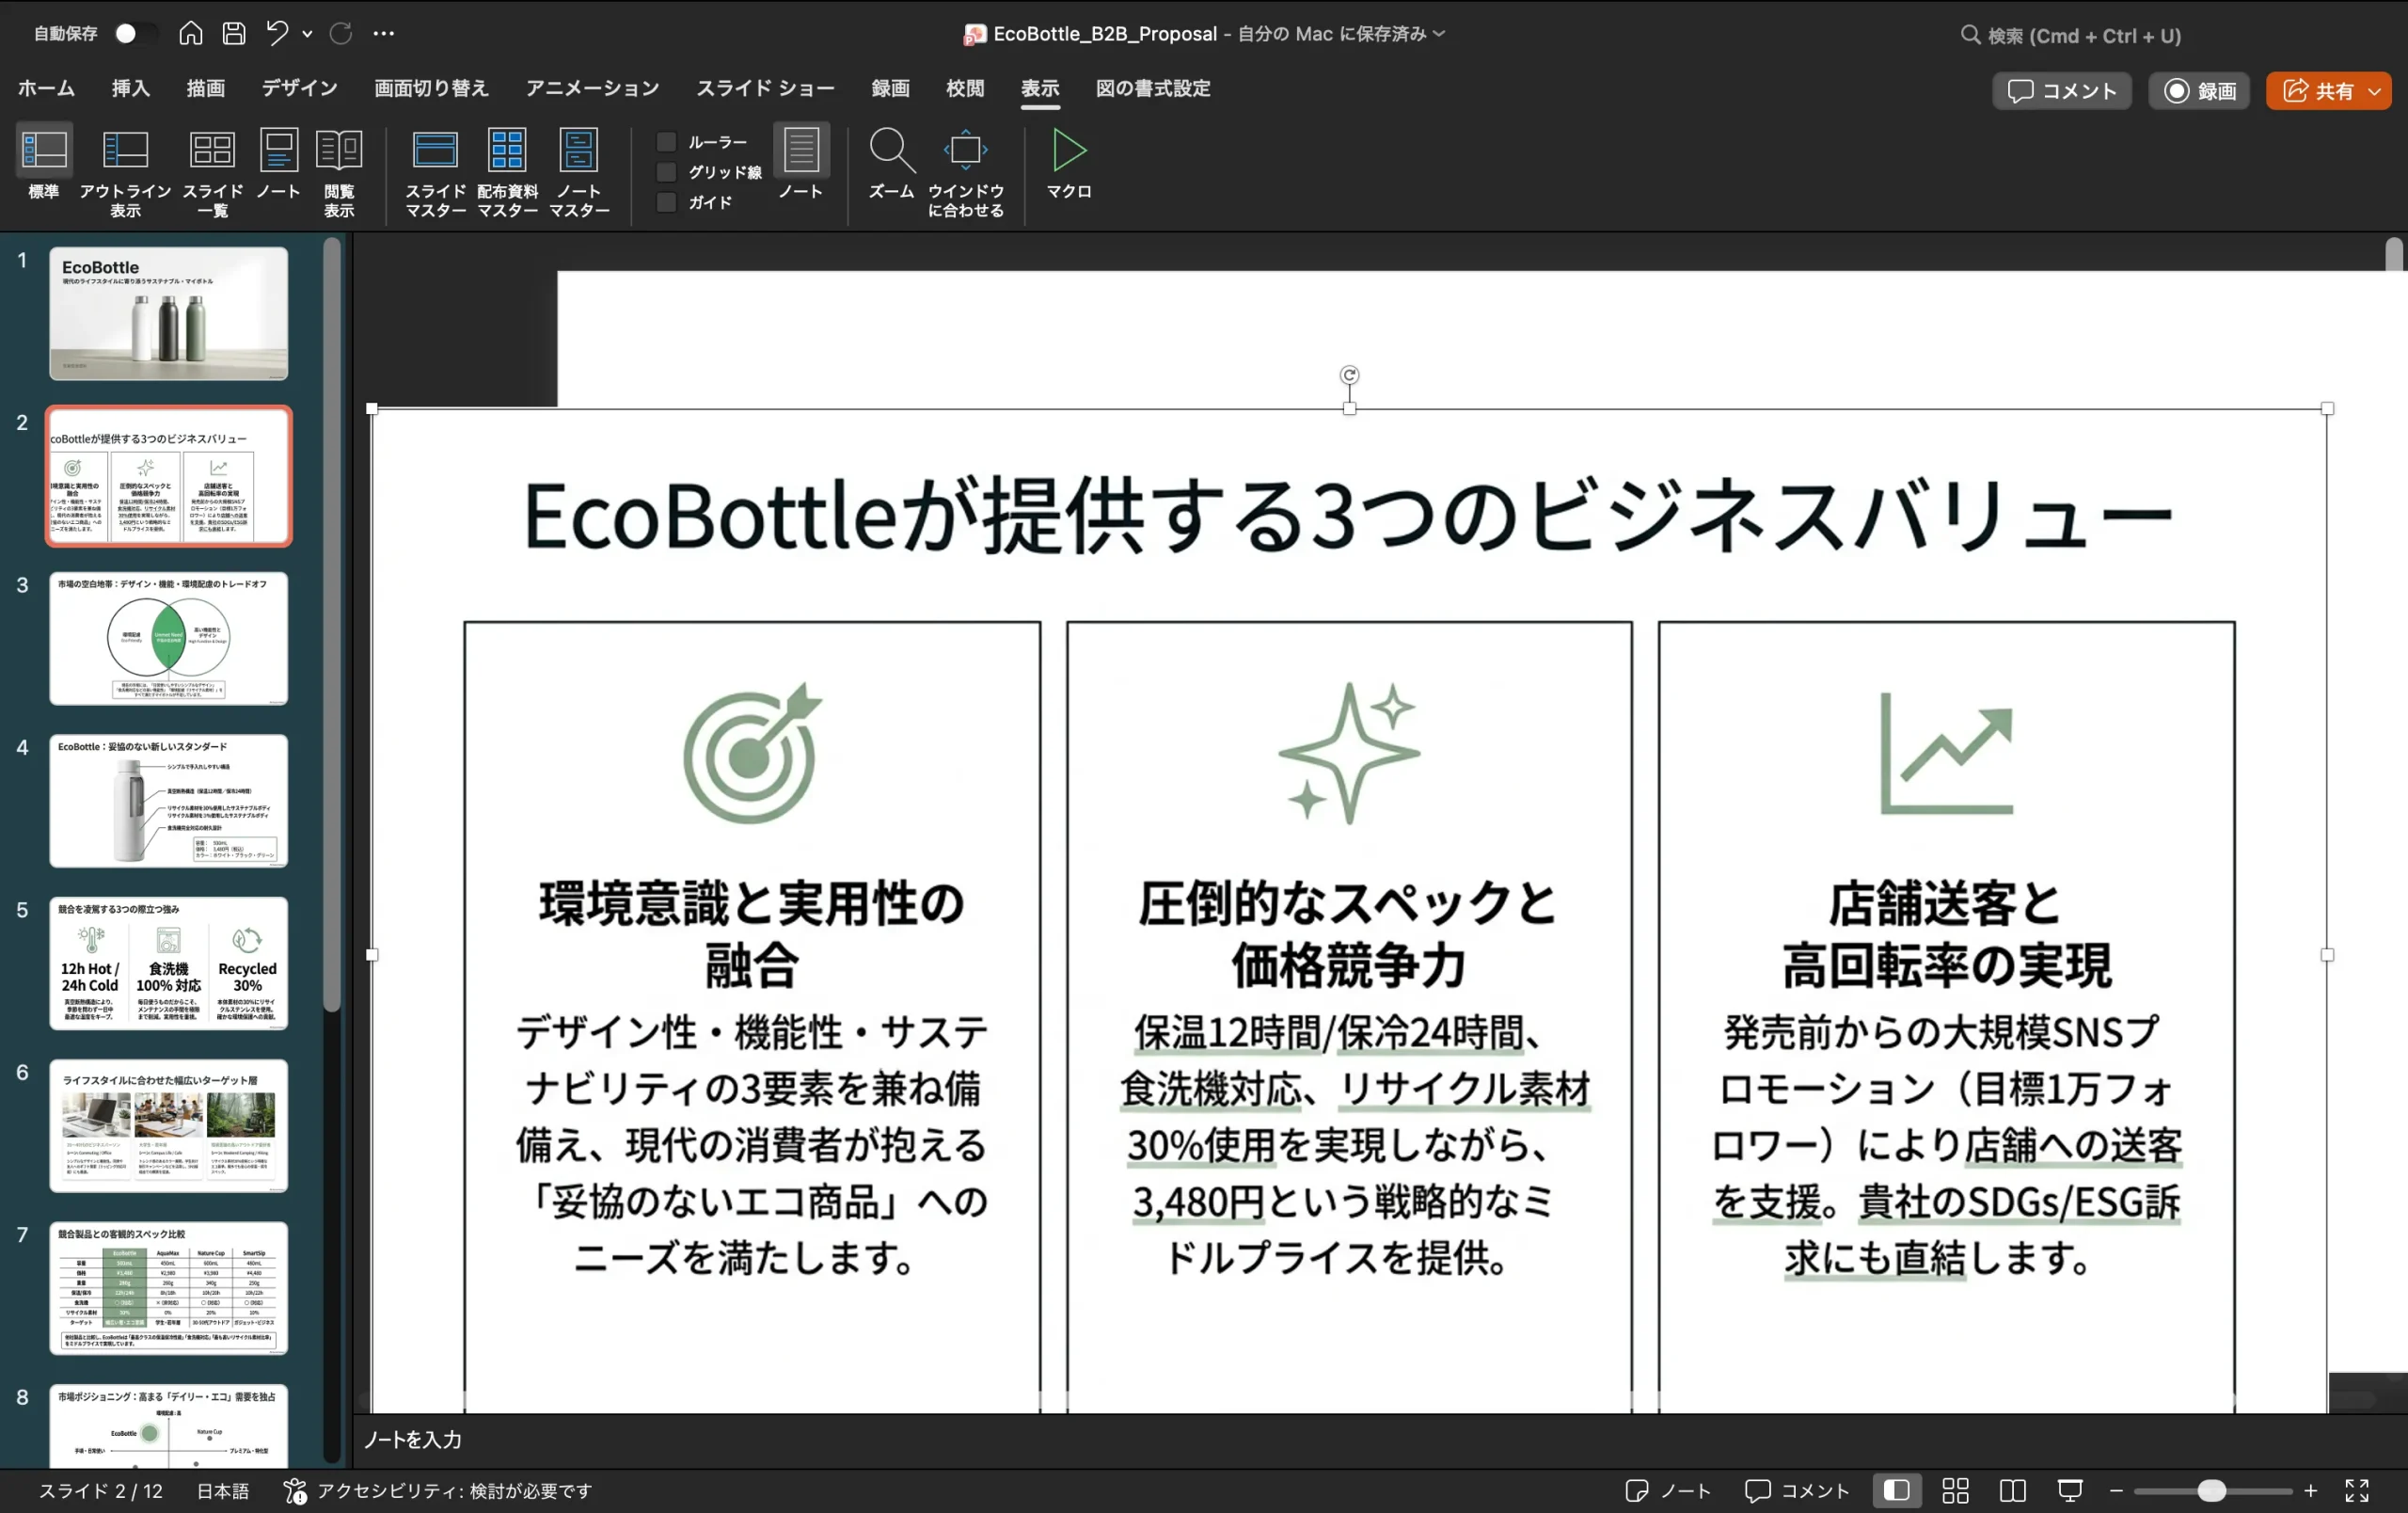Open Handout Master (配布資料マスター)
2408x1513 pixels.
click(x=507, y=172)
